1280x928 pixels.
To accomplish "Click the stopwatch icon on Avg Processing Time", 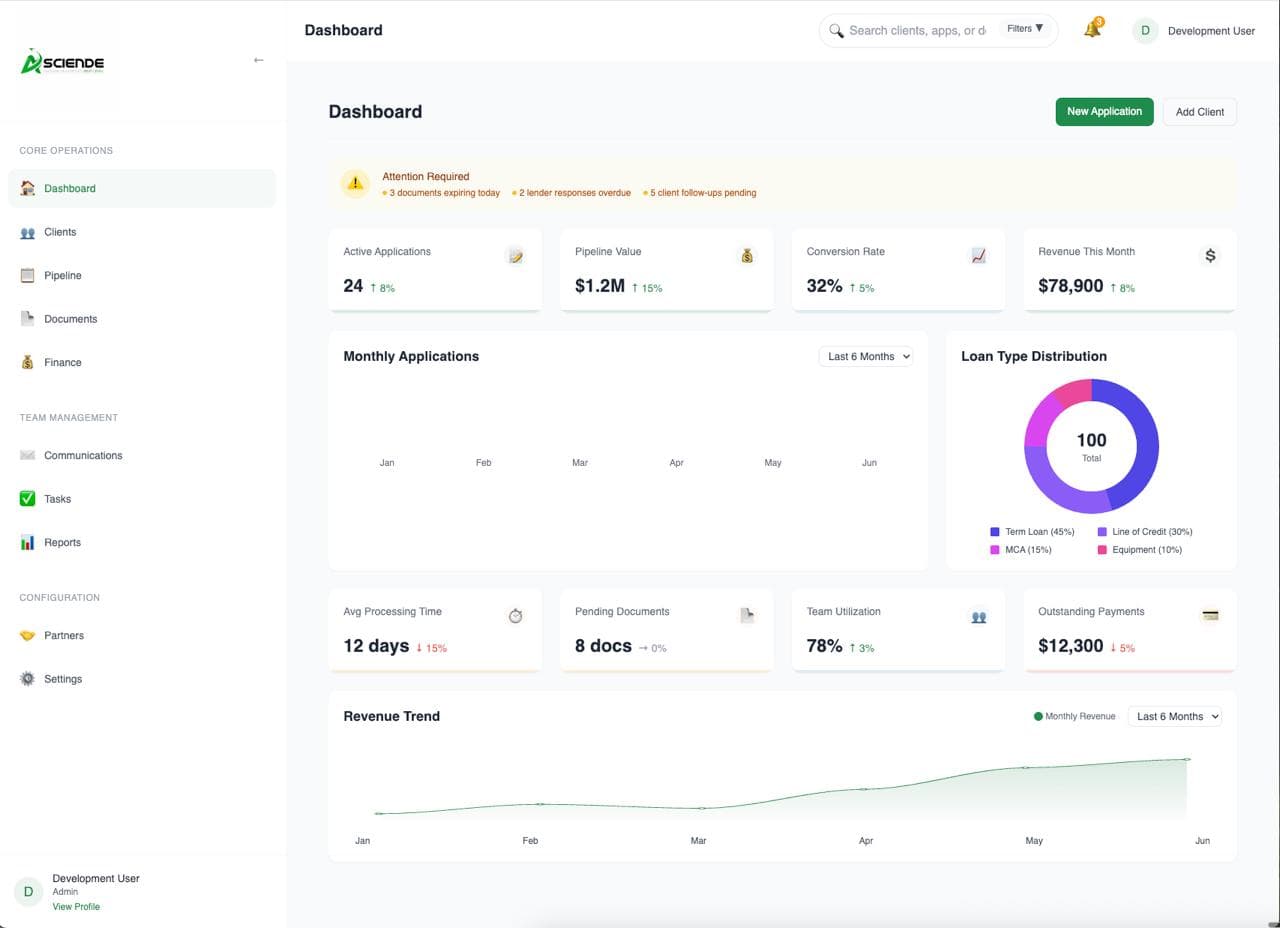I will pos(515,616).
